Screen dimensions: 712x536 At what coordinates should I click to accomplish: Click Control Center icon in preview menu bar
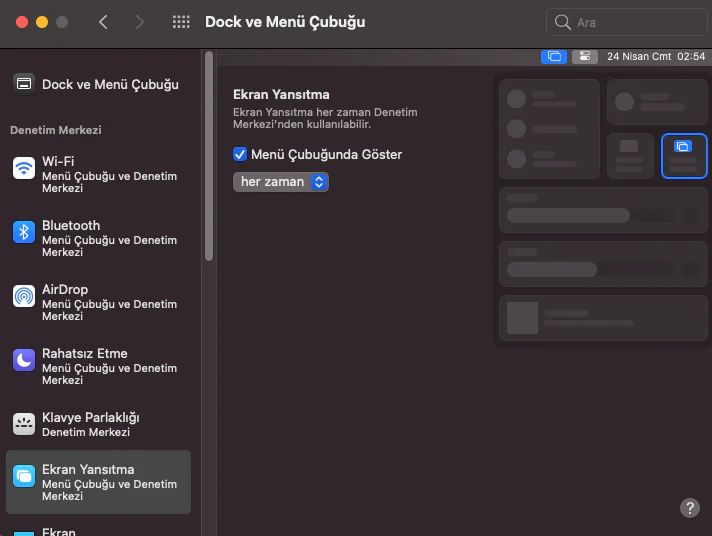point(585,57)
